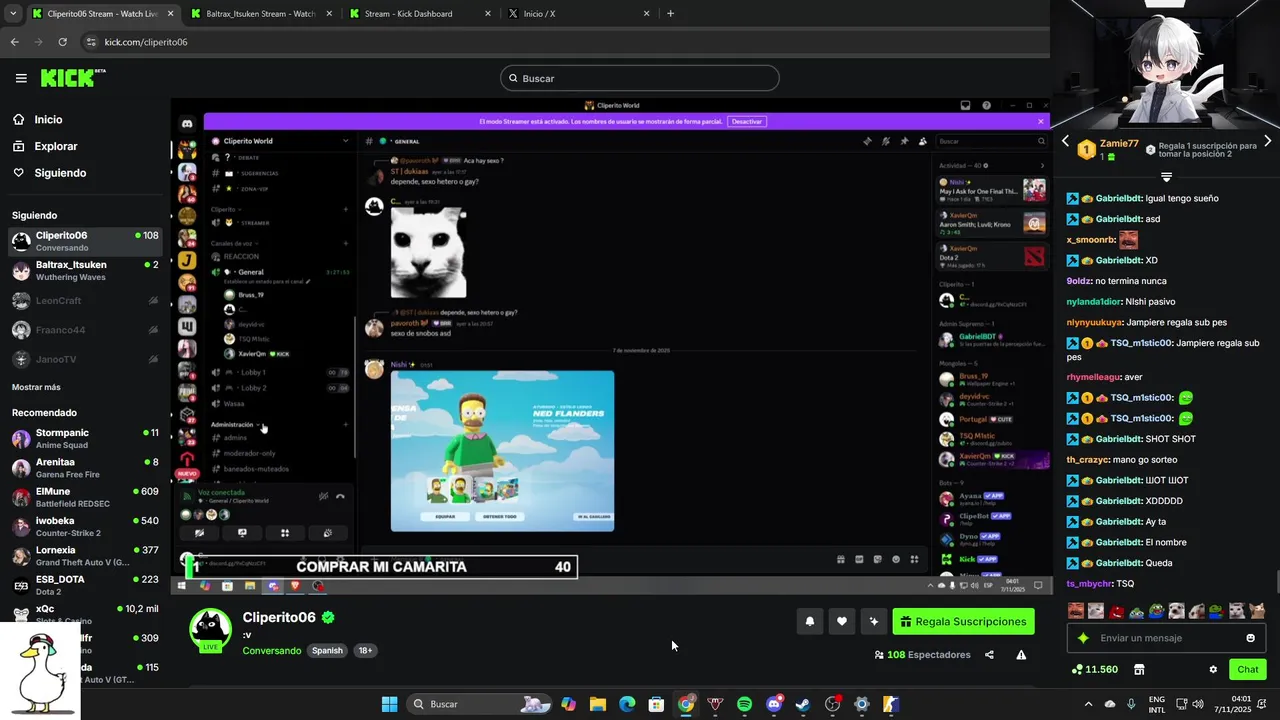Click the KICK logo
The image size is (1280, 720).
tap(73, 78)
